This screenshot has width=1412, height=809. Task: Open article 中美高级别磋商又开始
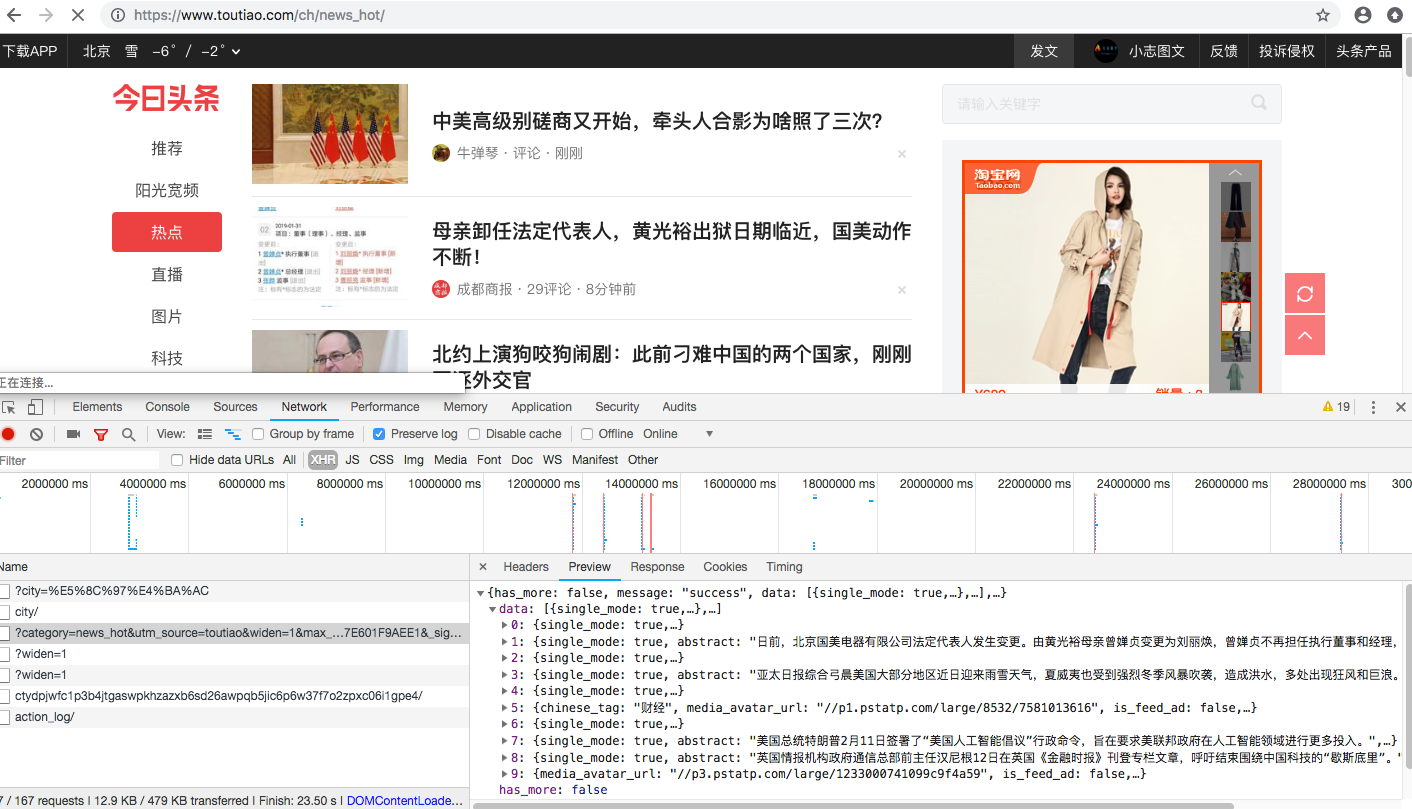[x=657, y=122]
